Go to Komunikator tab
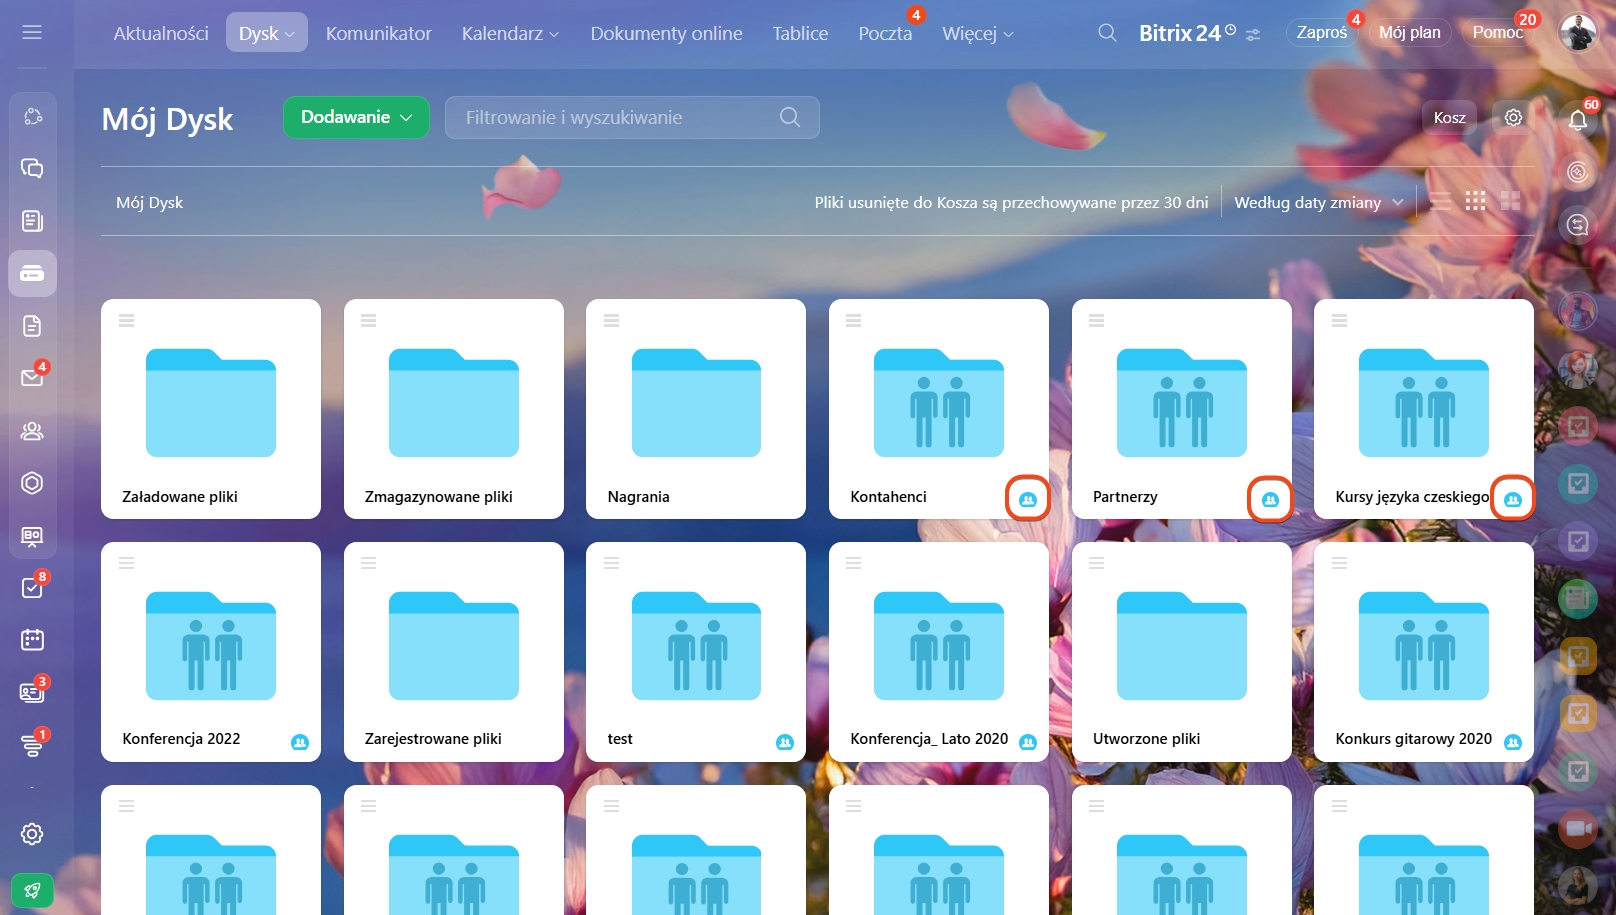Image resolution: width=1616 pixels, height=915 pixels. point(379,33)
